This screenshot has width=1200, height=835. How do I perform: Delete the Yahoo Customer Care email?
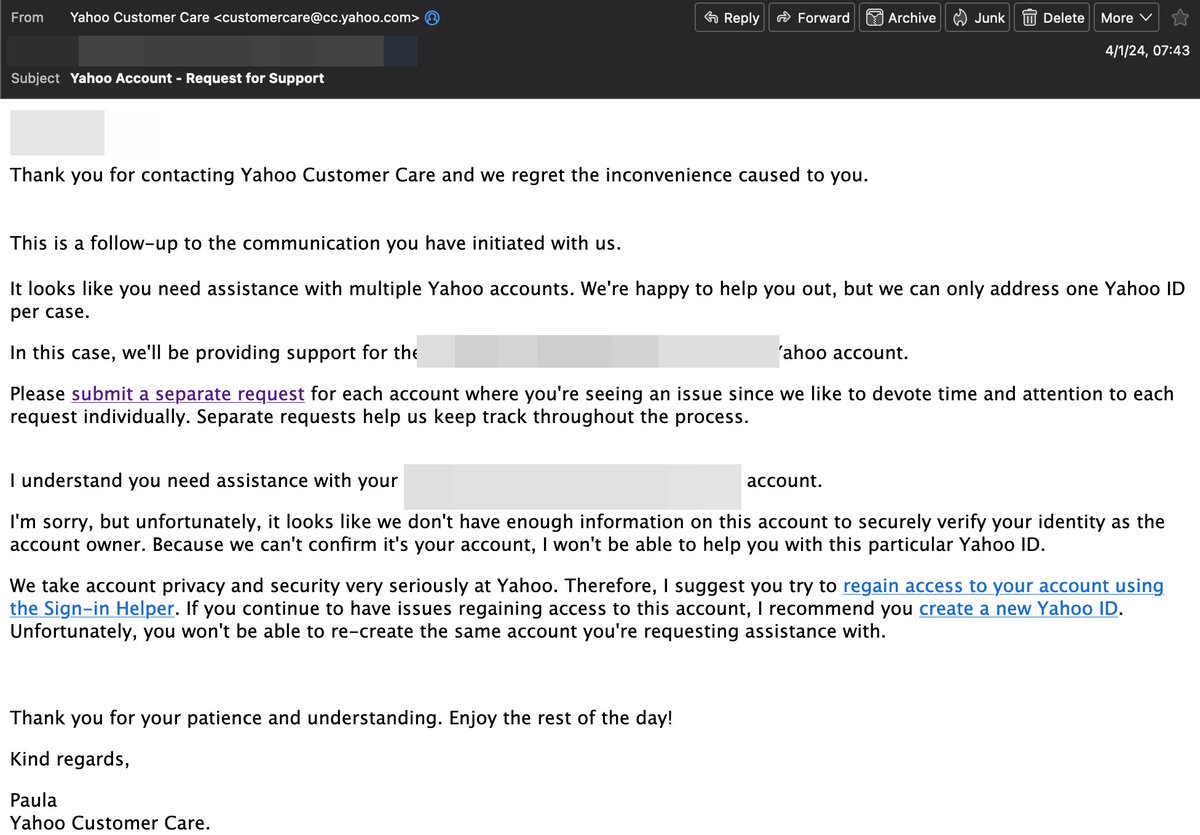tap(1053, 17)
